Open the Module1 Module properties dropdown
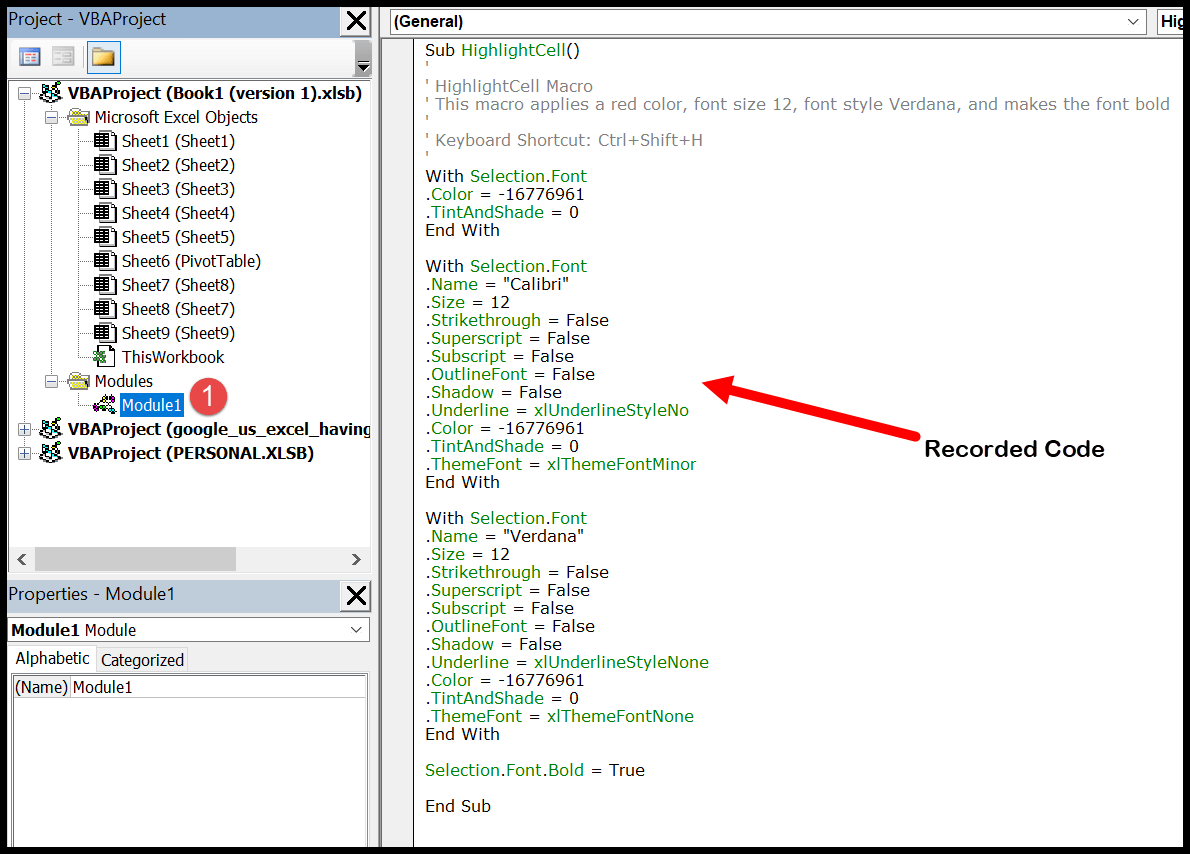1190x854 pixels. (x=357, y=630)
